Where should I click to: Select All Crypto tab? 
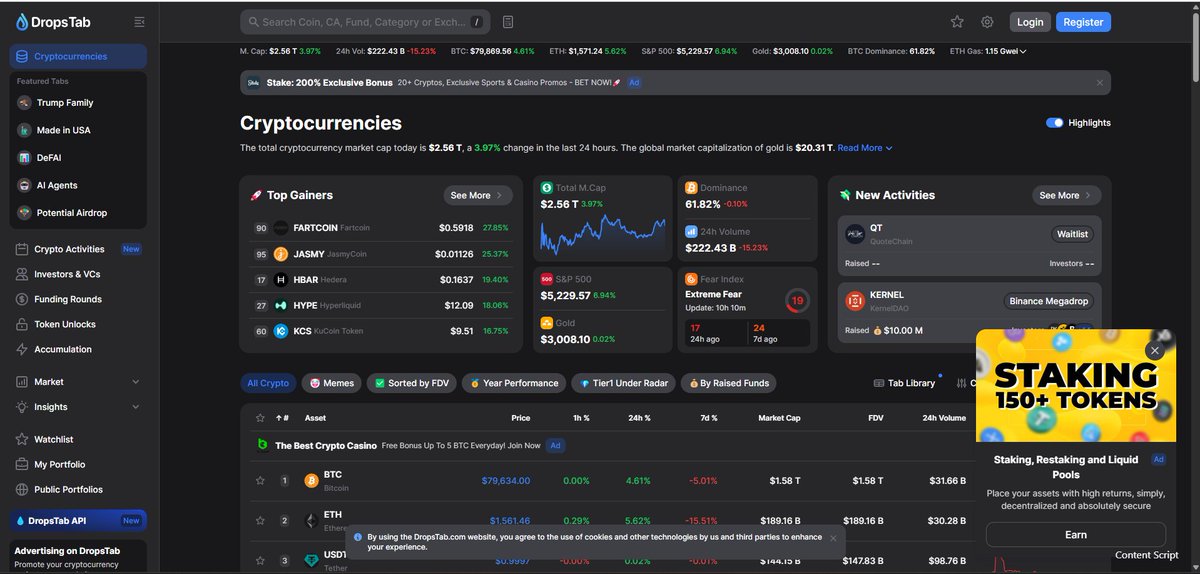pos(268,383)
